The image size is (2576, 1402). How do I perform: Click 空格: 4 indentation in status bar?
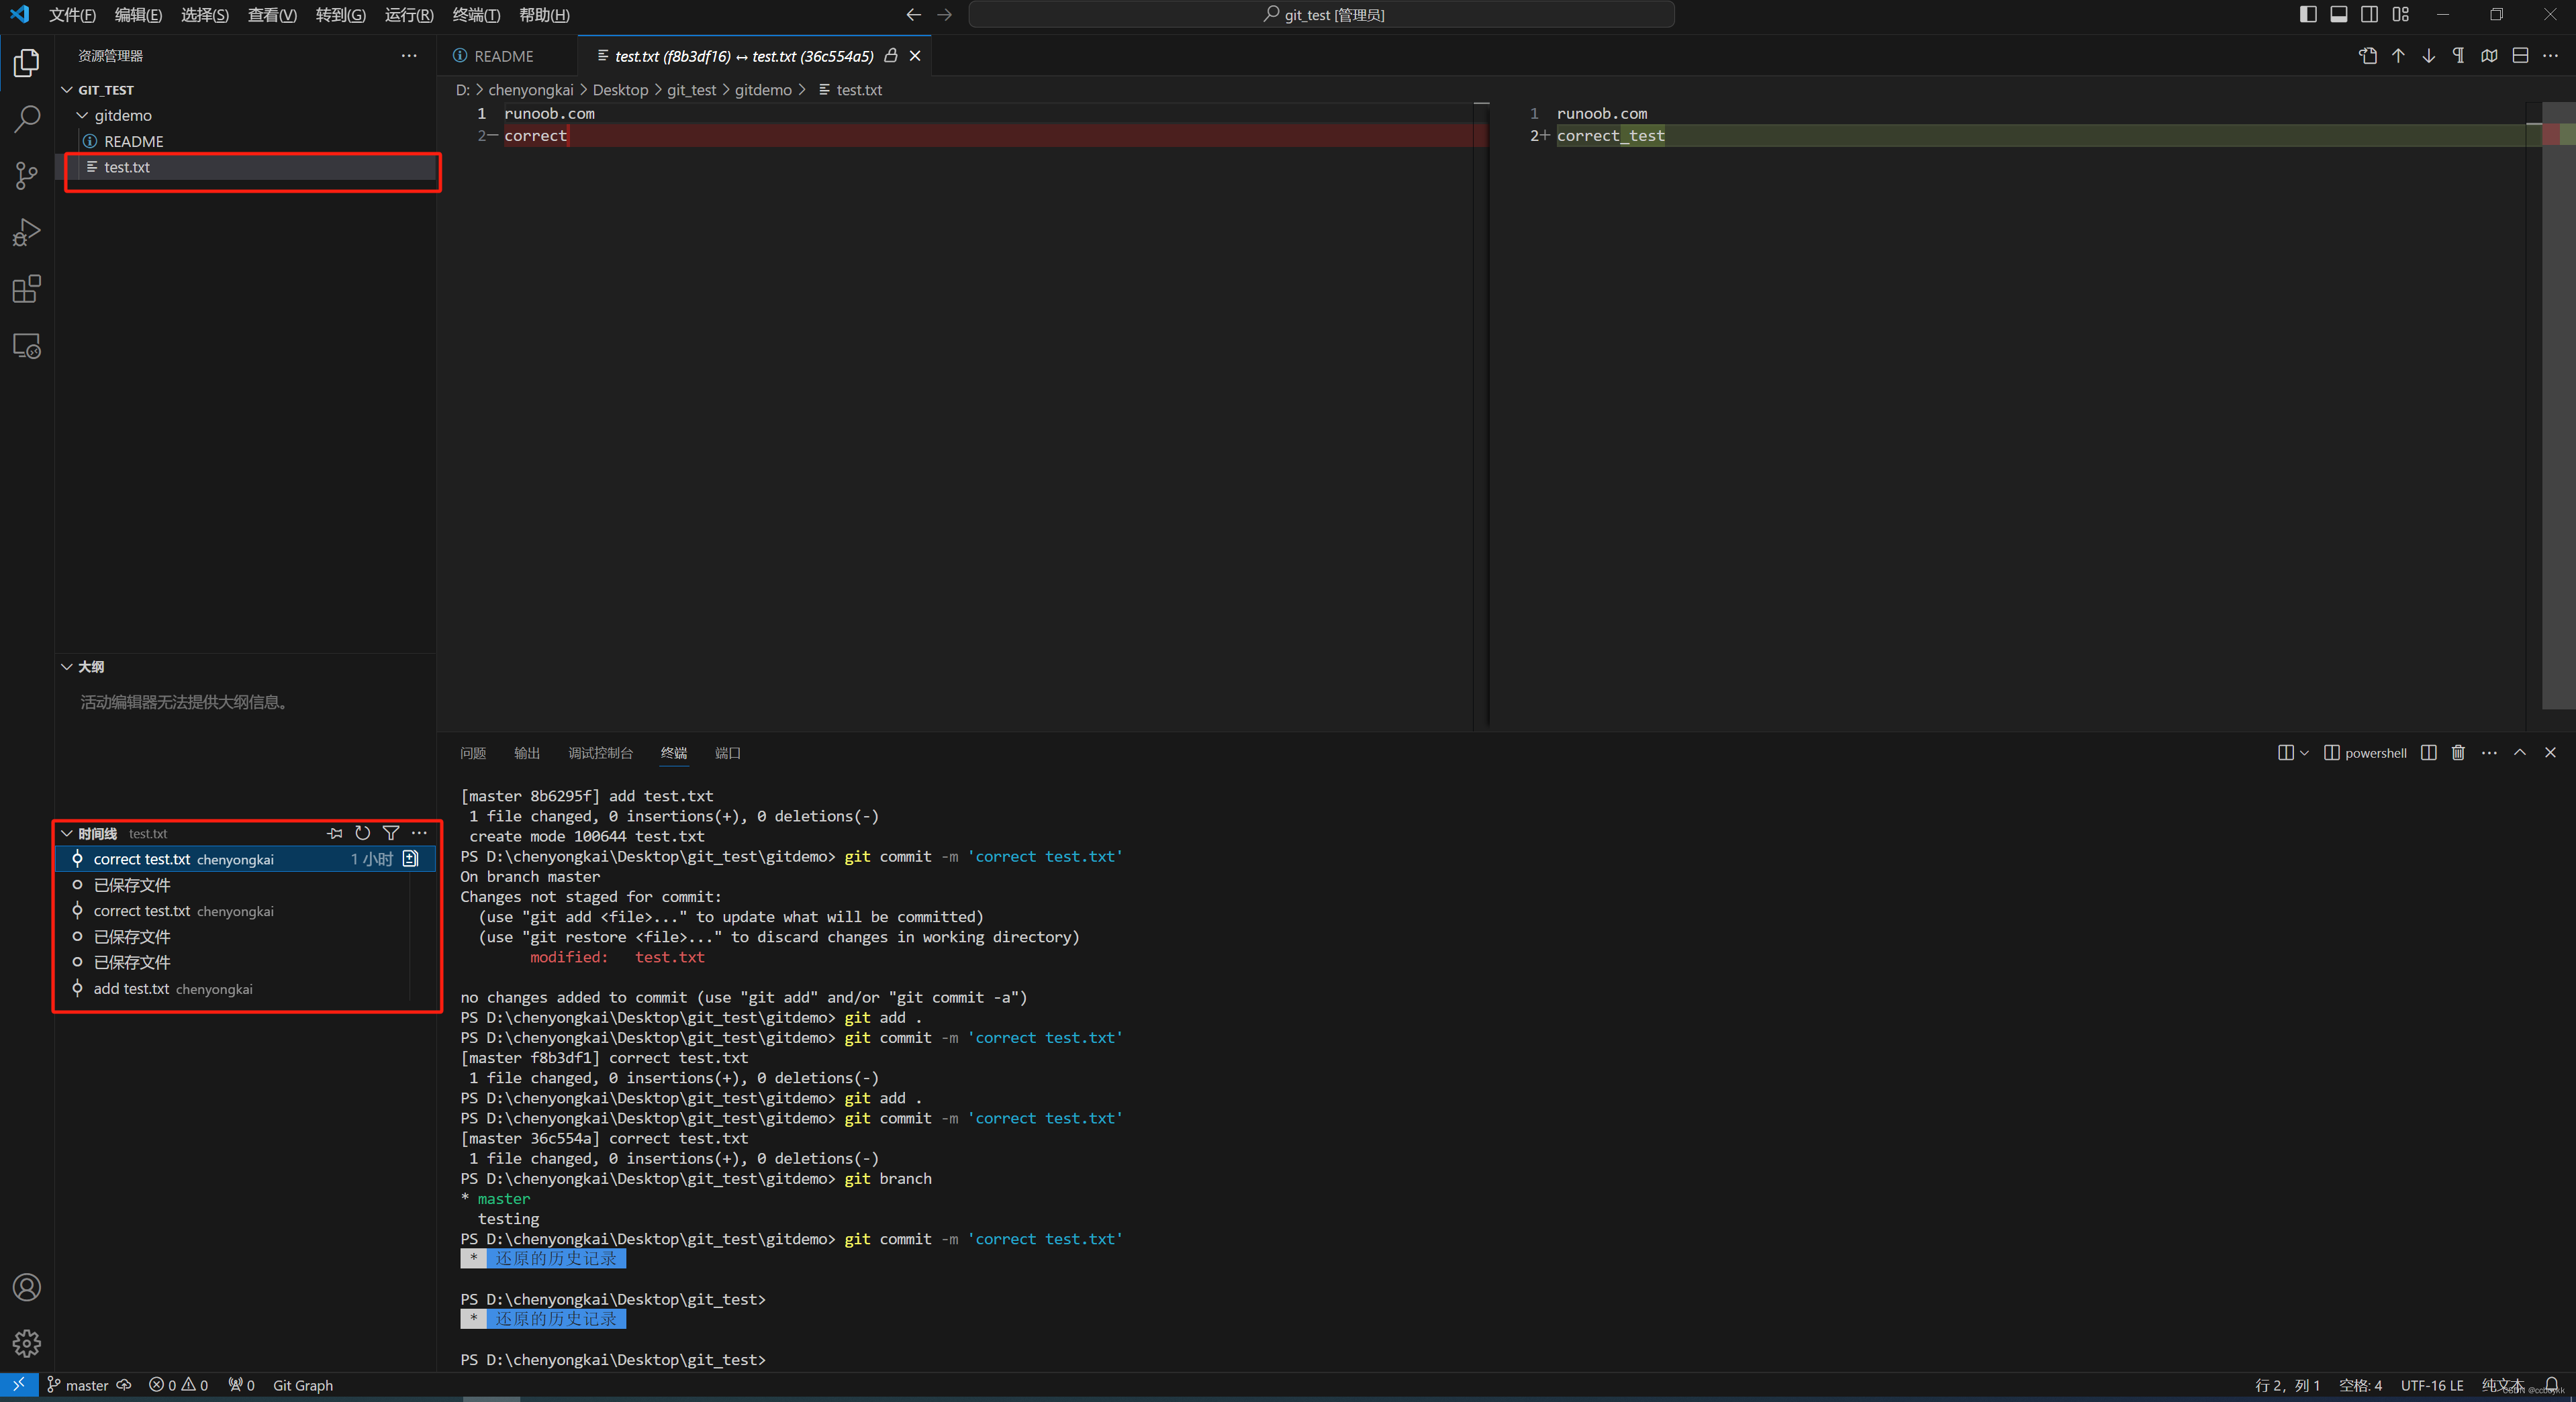pos(2360,1385)
